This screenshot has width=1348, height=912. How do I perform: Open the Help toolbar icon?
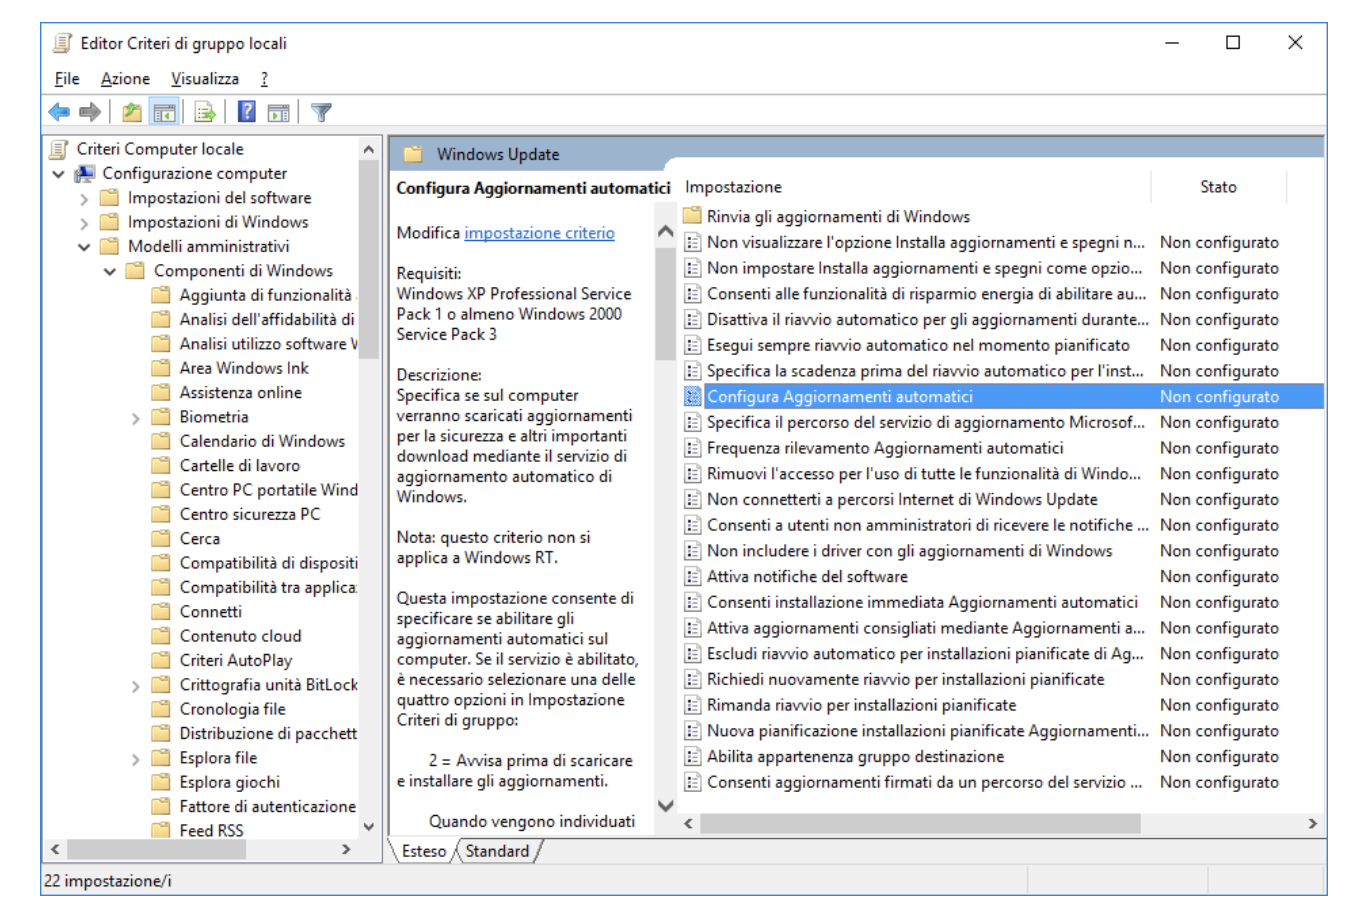(x=246, y=112)
